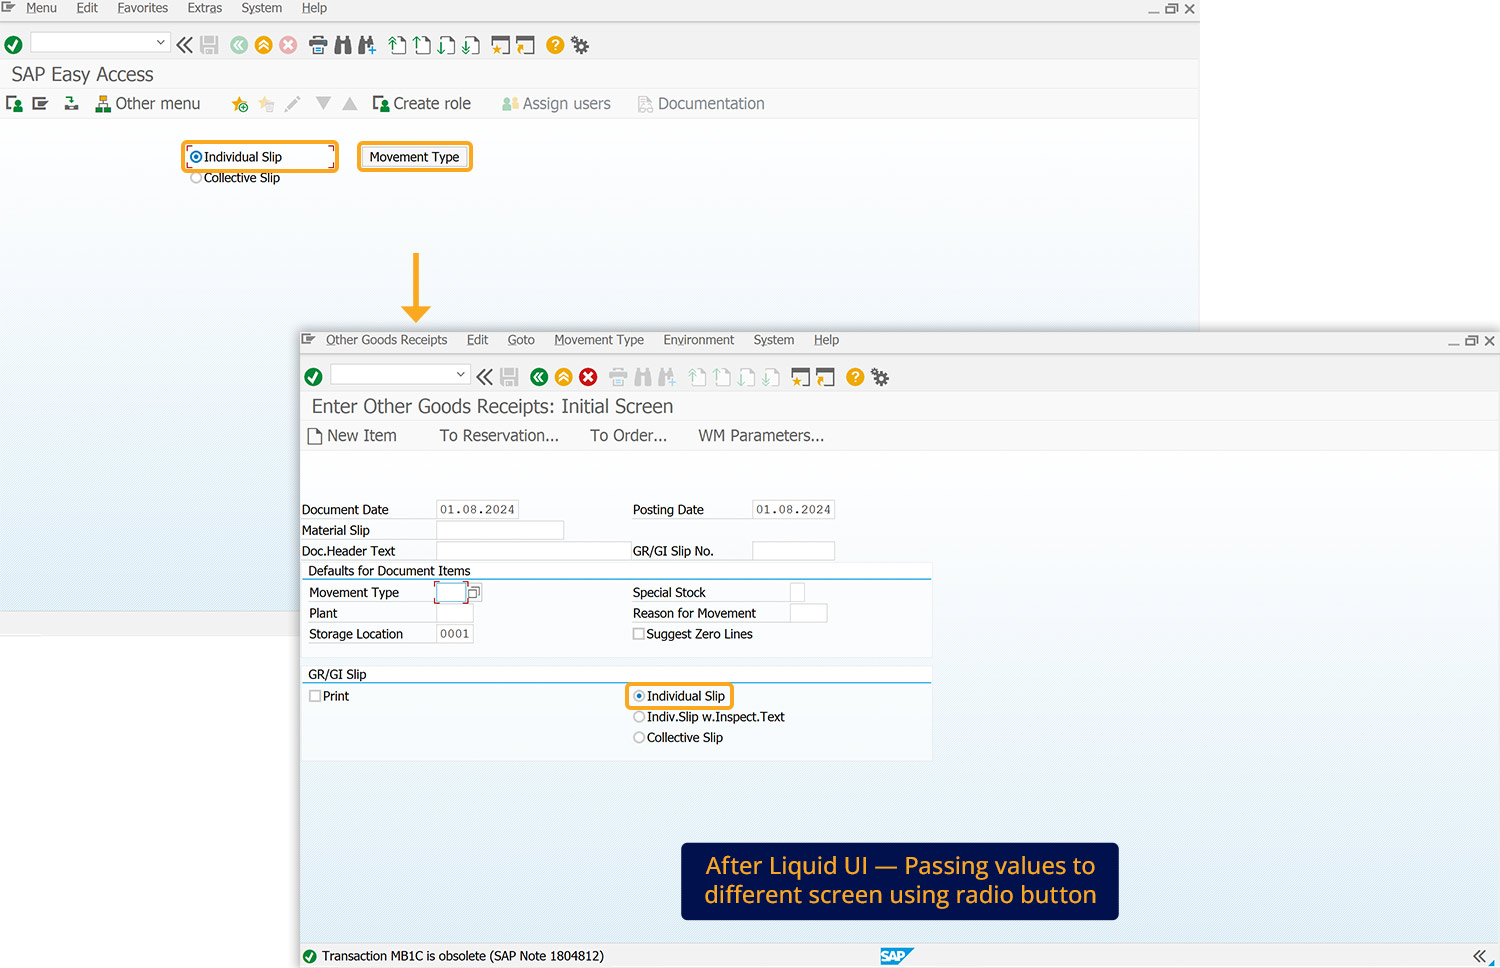This screenshot has height=968, width=1500.
Task: Click the First Page icon in Easy Access toolbar
Action: (397, 45)
